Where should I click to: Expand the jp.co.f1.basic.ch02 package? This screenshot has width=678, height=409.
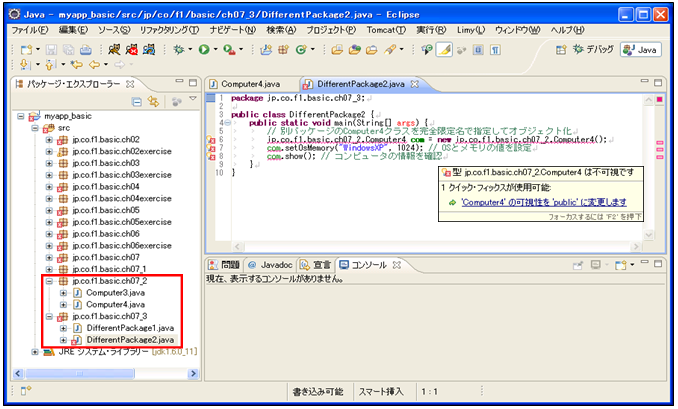(49, 139)
